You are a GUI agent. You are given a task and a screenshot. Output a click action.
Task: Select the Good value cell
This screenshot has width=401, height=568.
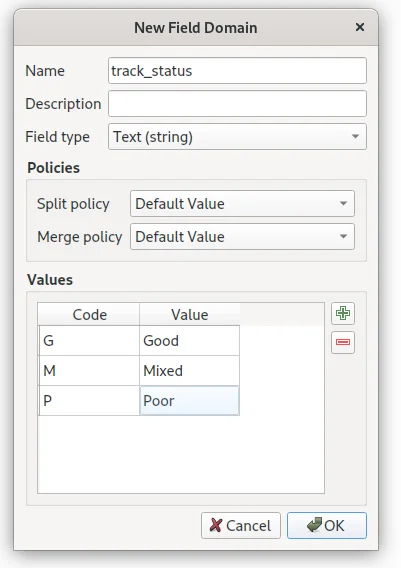(x=189, y=341)
